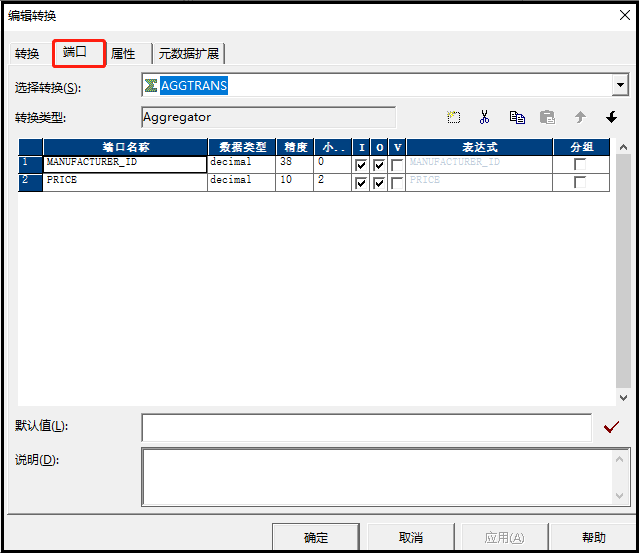Image resolution: width=639 pixels, height=553 pixels.
Task: Click the 默认值 input field
Action: [x=366, y=427]
